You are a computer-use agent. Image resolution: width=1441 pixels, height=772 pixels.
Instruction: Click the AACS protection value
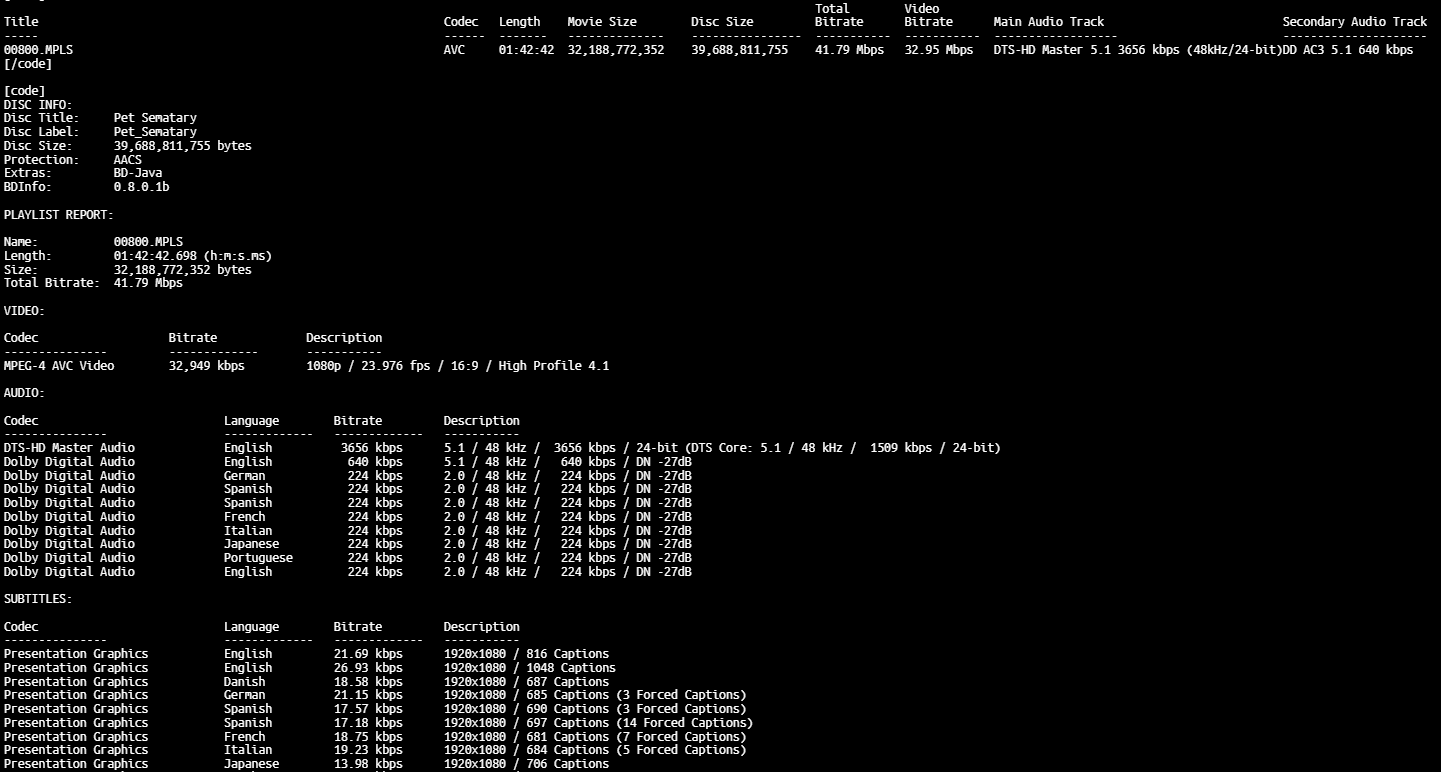point(128,160)
